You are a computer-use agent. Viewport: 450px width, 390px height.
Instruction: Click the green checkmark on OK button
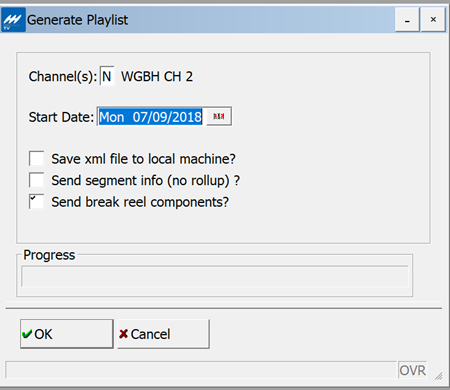pyautogui.click(x=27, y=334)
